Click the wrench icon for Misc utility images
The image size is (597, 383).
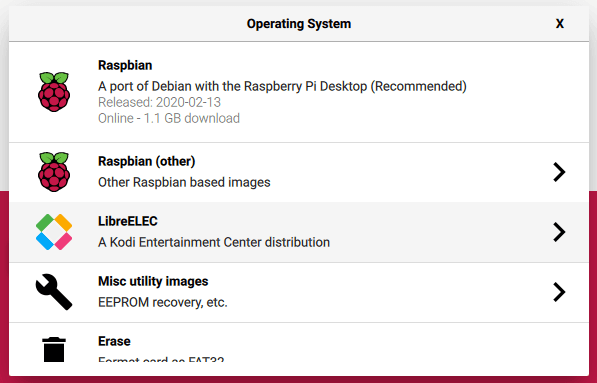point(54,292)
